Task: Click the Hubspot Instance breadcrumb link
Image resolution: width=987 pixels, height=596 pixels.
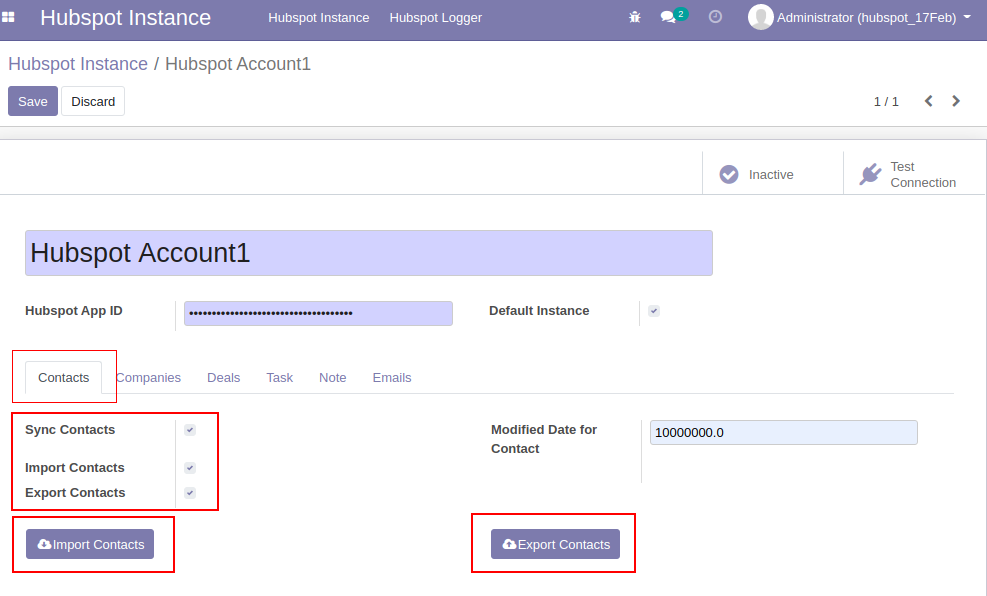Action: (77, 64)
